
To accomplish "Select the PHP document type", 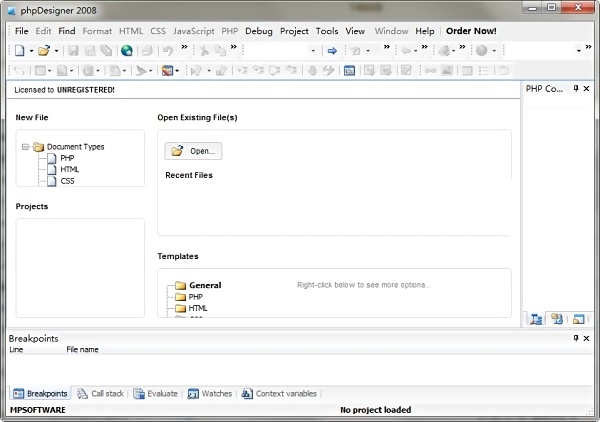I will 66,158.
